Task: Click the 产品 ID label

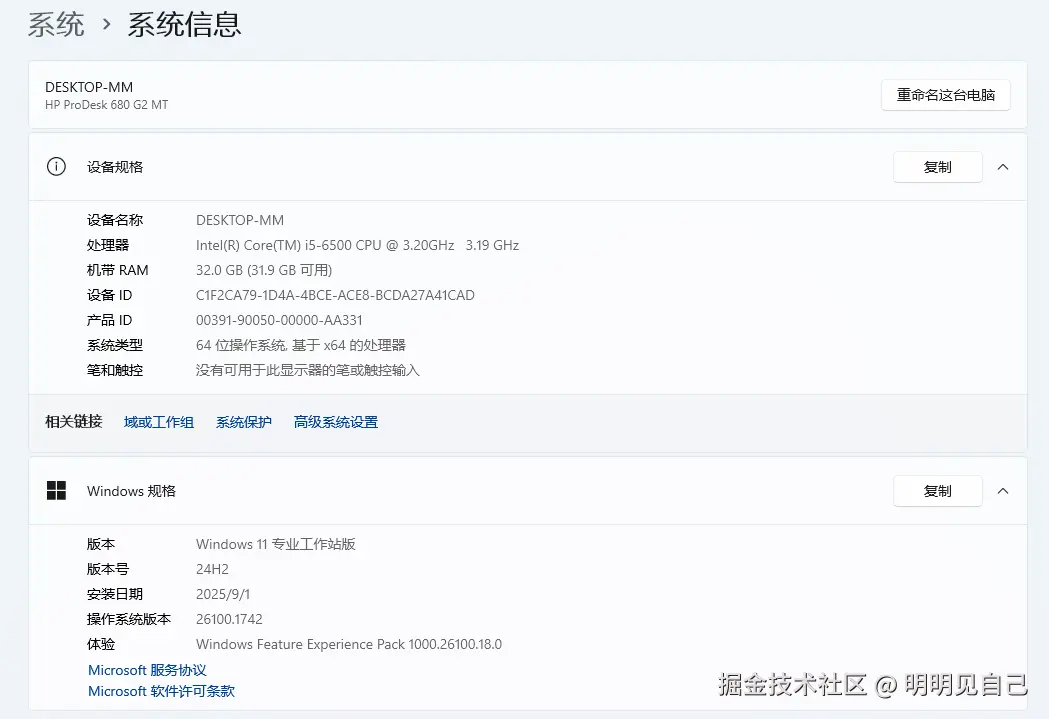Action: click(x=110, y=320)
